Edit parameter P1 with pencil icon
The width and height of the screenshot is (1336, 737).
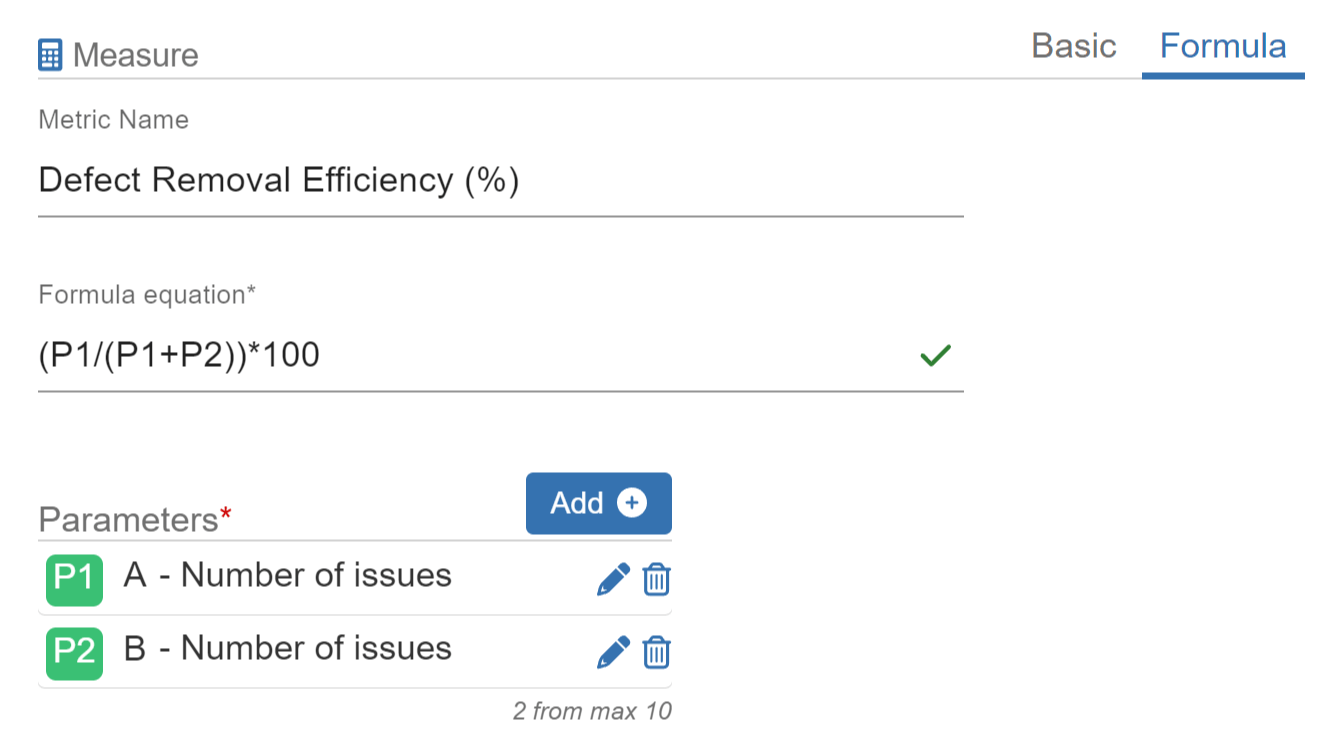tap(613, 579)
